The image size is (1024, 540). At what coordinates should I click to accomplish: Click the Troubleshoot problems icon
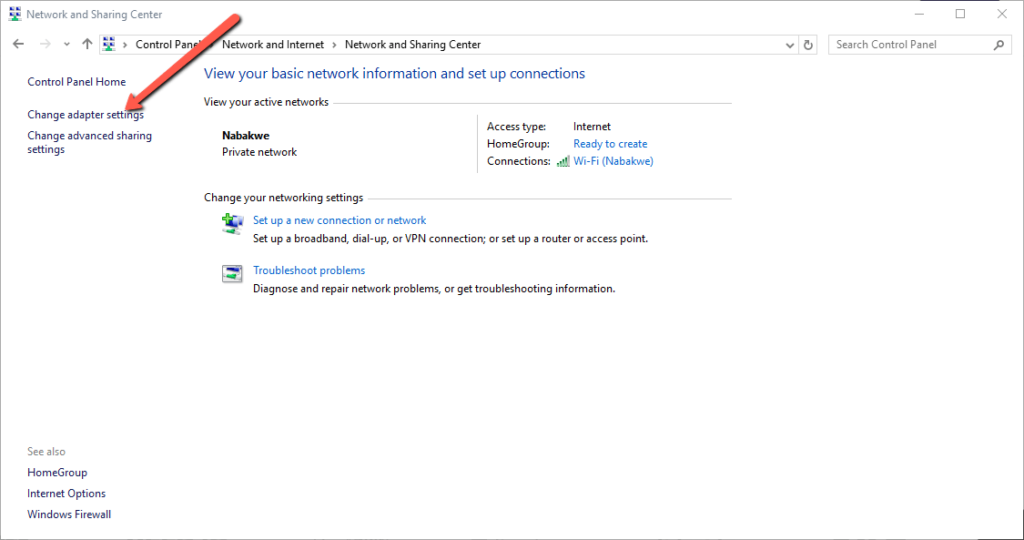point(232,273)
